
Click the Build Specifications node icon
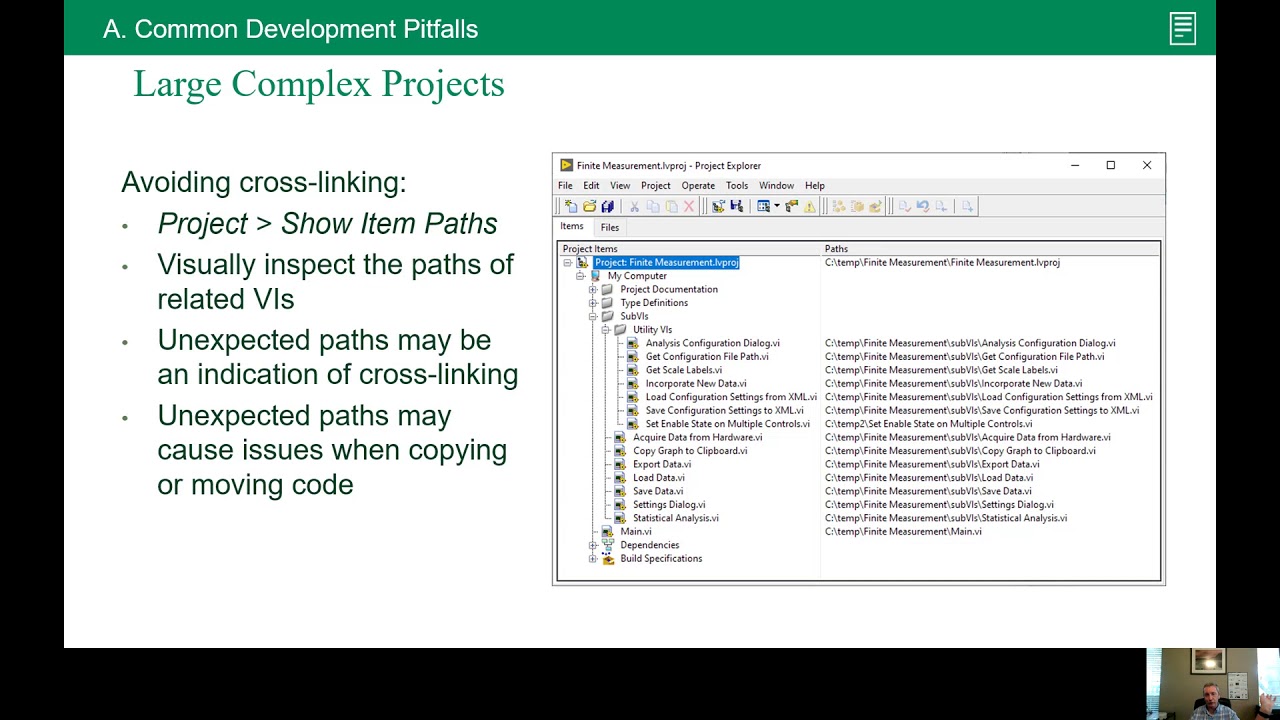[608, 559]
